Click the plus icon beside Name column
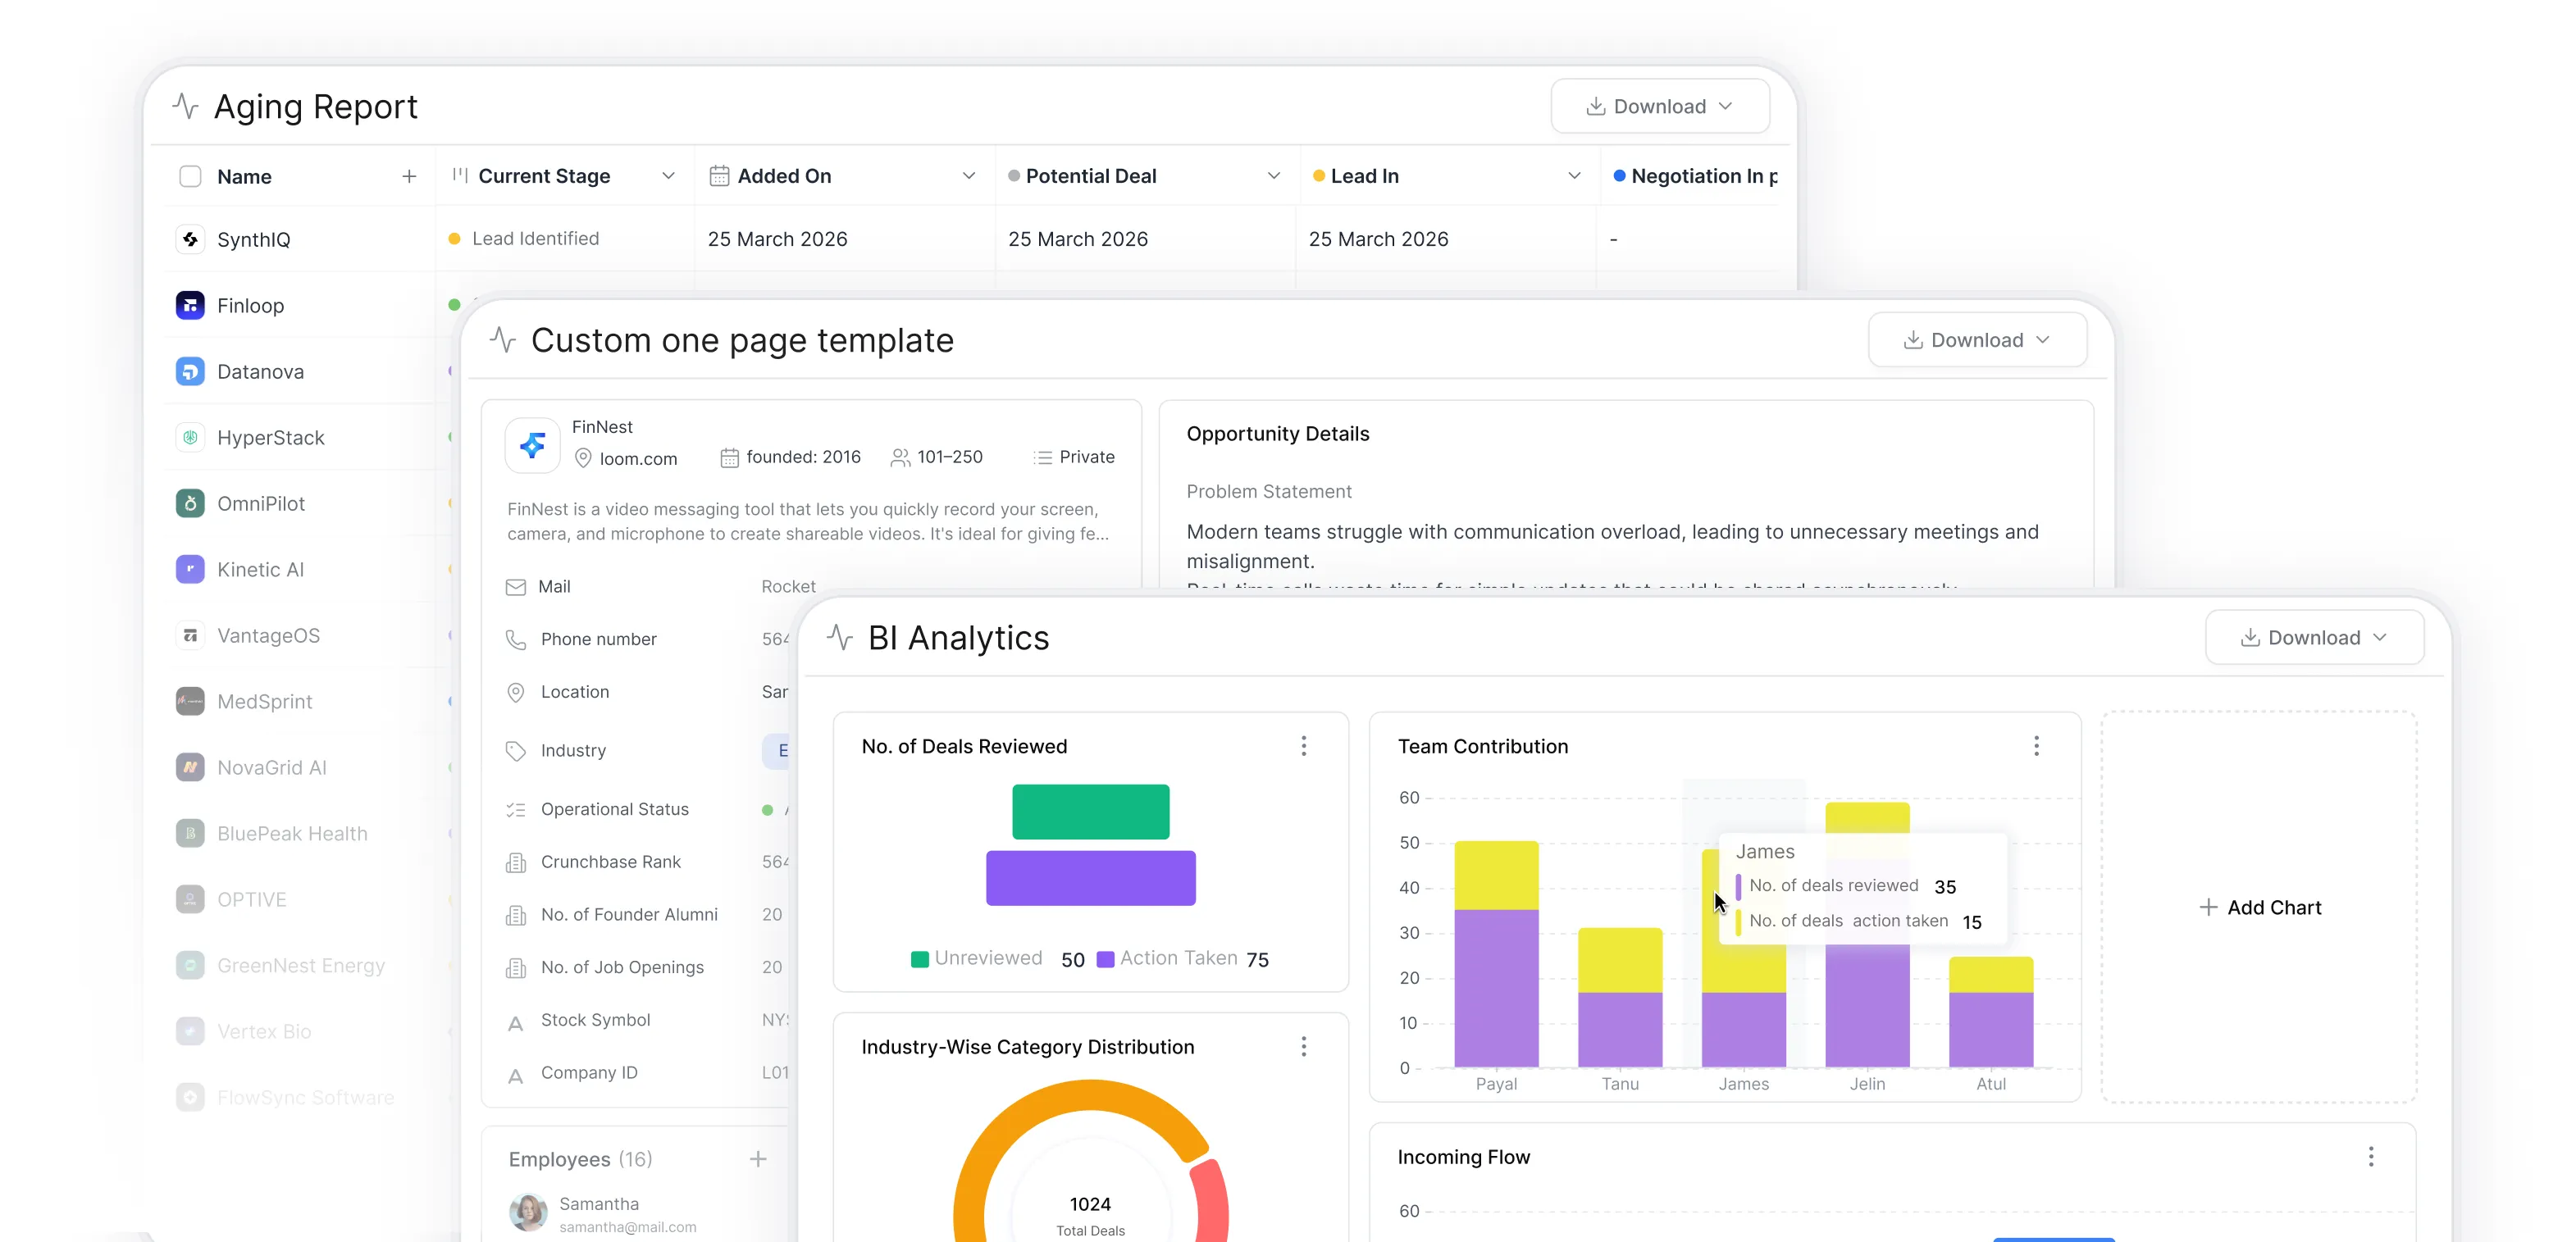Image resolution: width=2576 pixels, height=1242 pixels. point(409,176)
